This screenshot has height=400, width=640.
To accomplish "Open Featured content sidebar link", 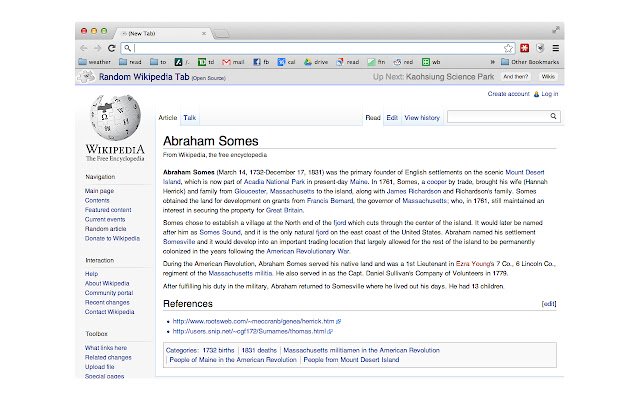I will click(x=108, y=210).
